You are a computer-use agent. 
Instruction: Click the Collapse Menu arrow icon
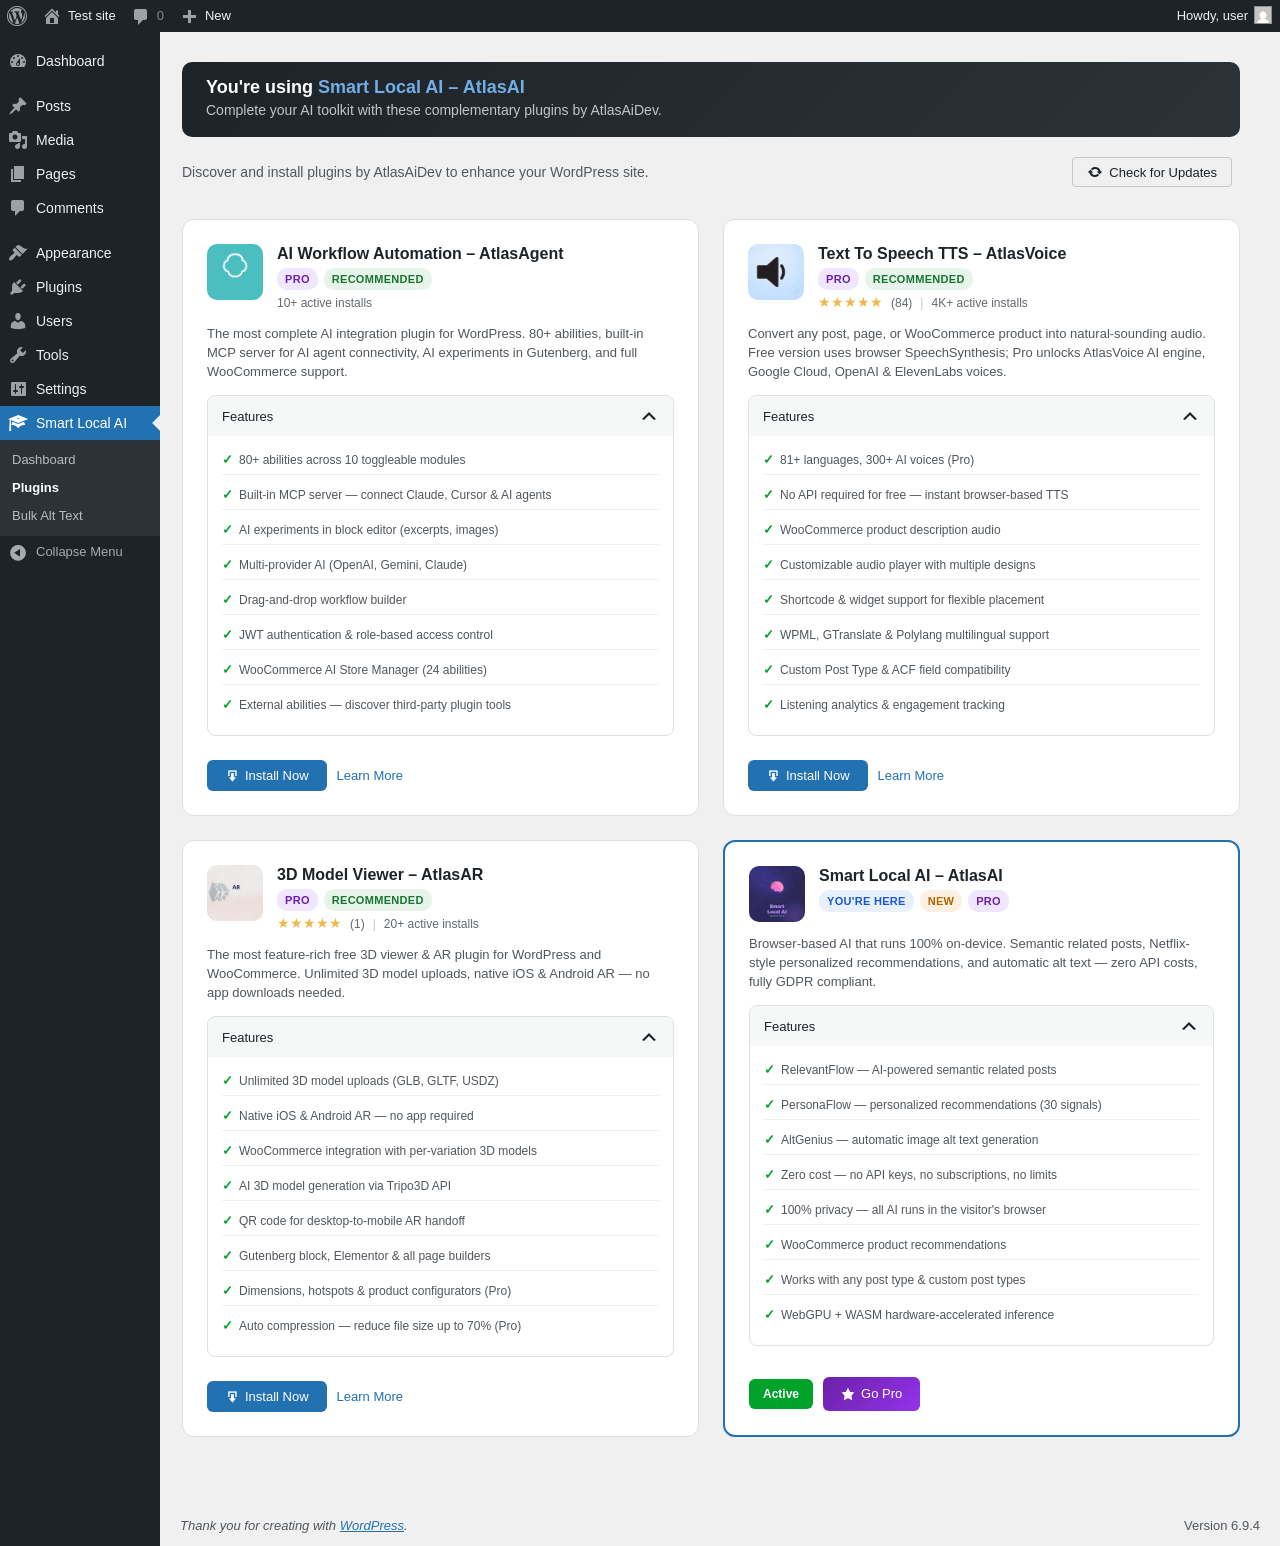18,552
